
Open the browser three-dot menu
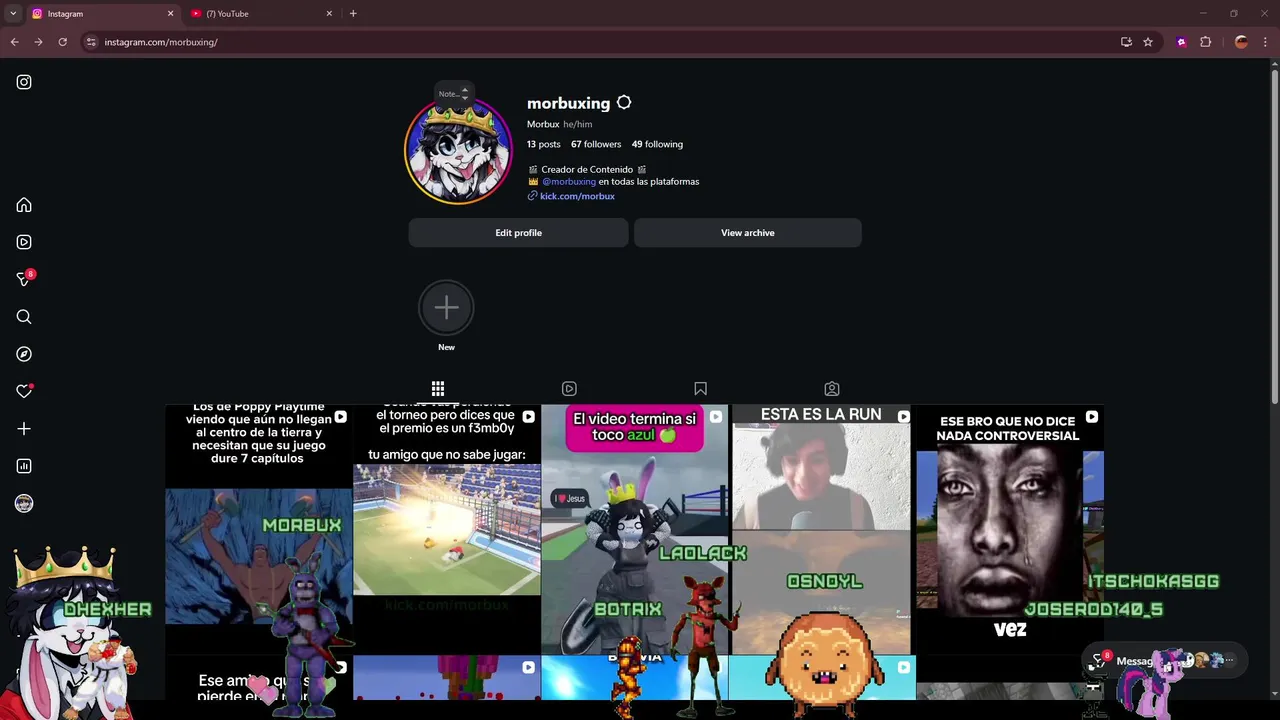[1266, 42]
